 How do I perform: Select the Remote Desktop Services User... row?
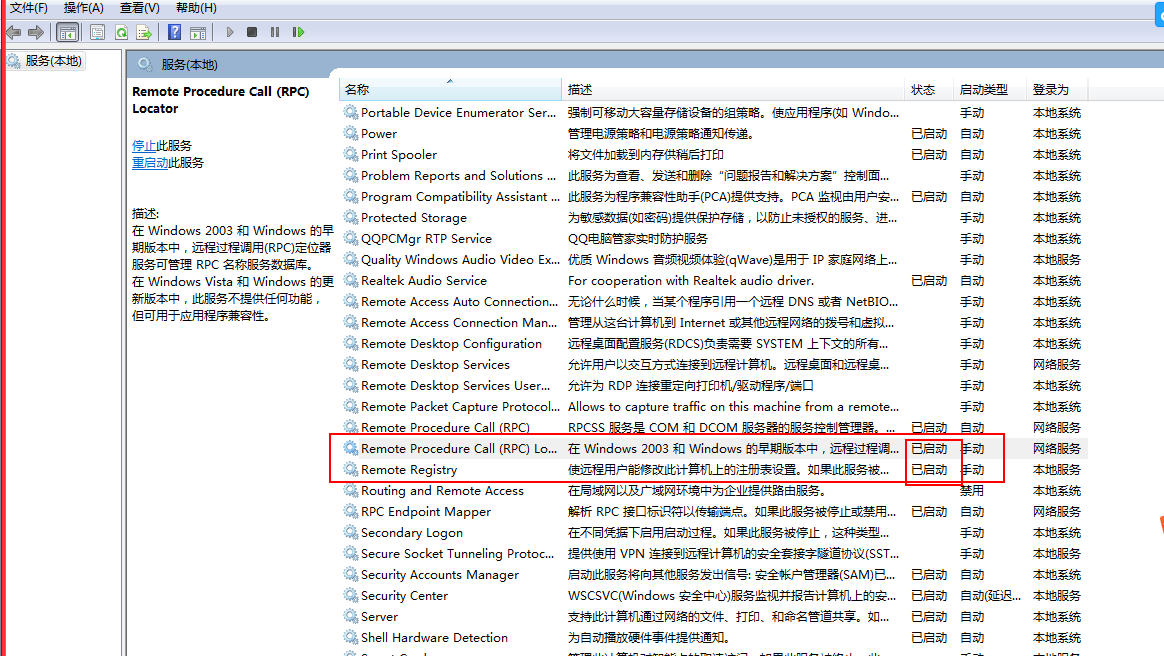713,385
